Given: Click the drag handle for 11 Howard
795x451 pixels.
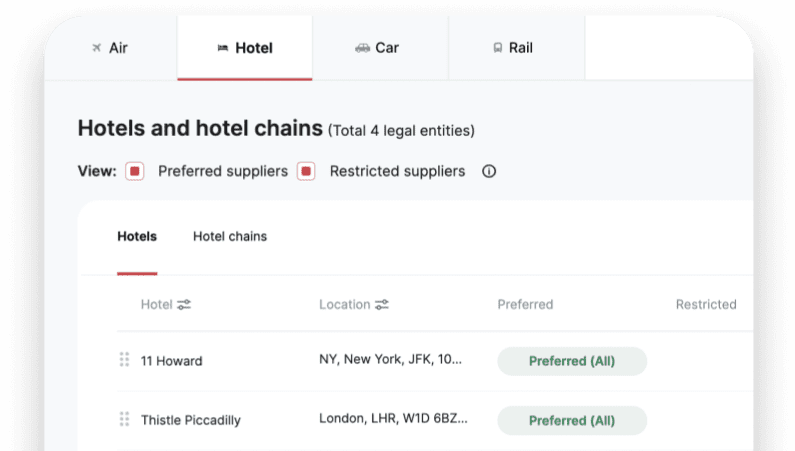Looking at the screenshot, I should pos(124,359).
